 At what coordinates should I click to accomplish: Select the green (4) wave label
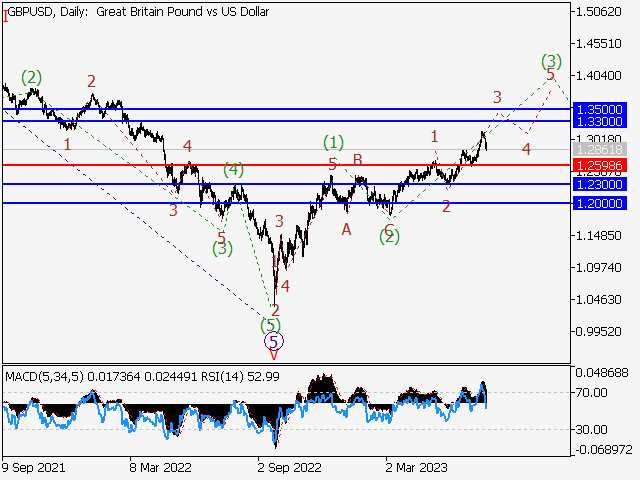point(233,169)
